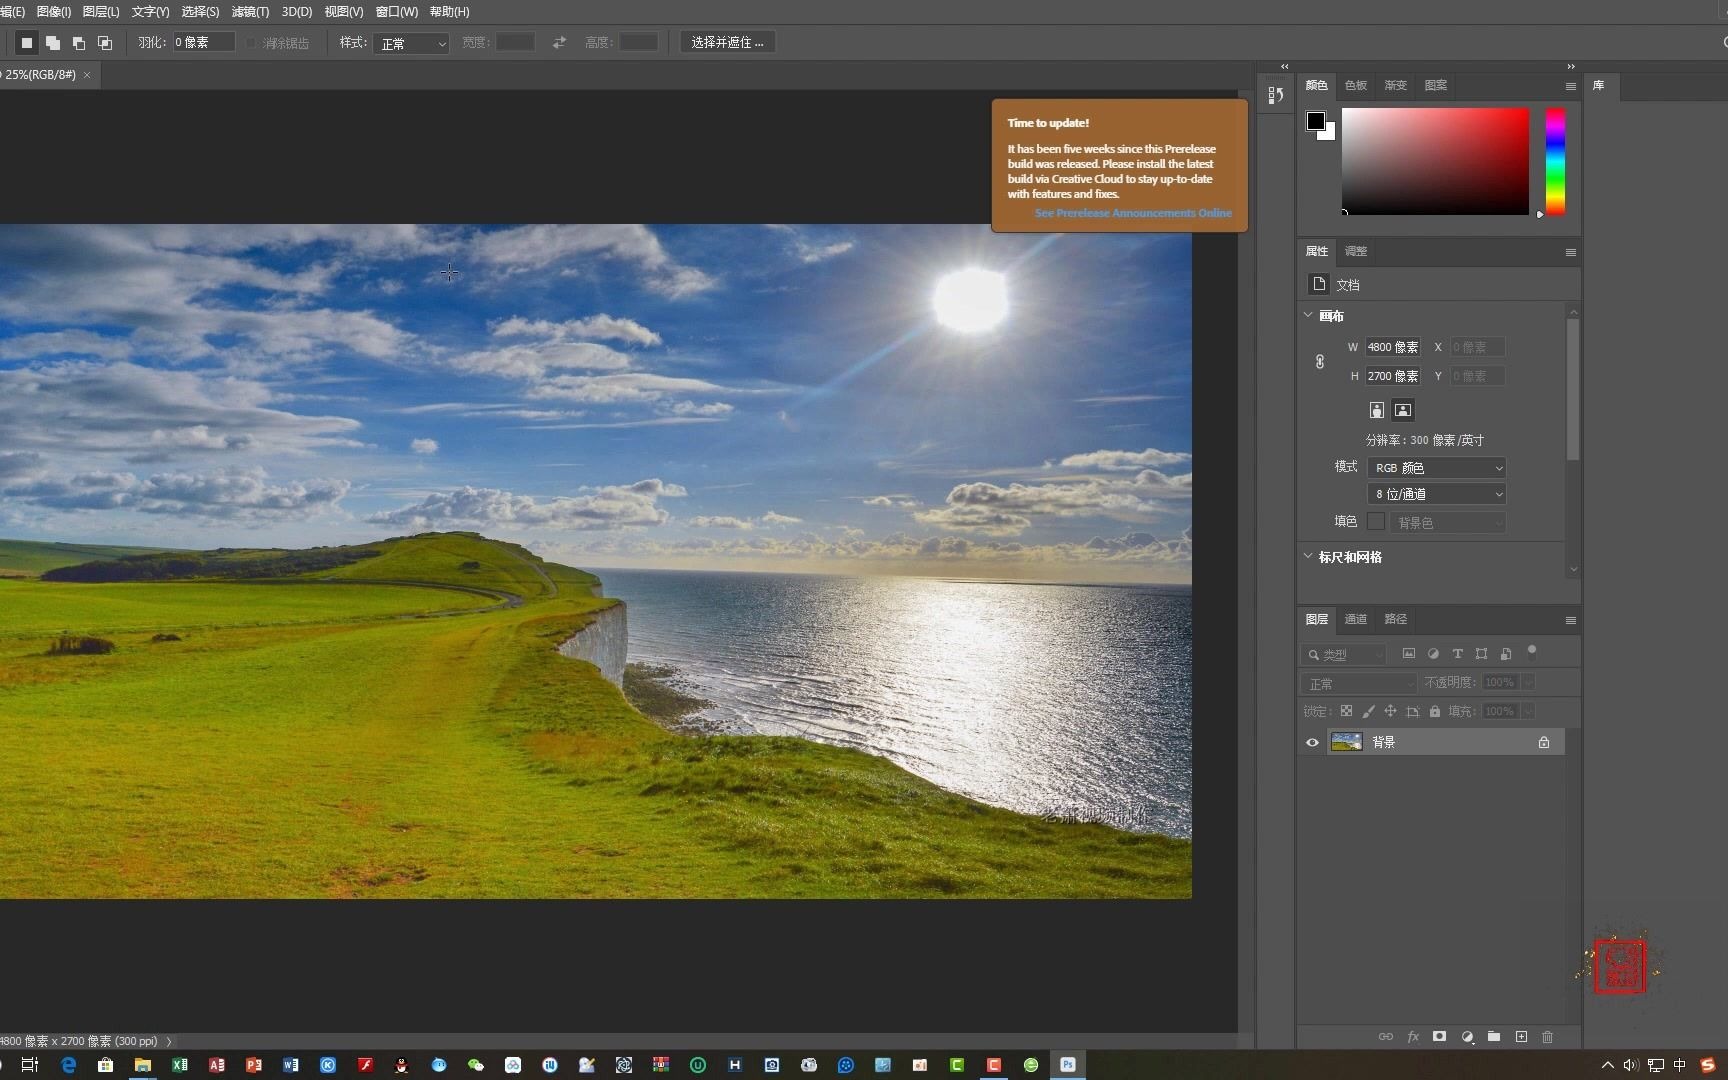1728x1080 pixels.
Task: Create new fill or adjustment layer
Action: [x=1467, y=1037]
